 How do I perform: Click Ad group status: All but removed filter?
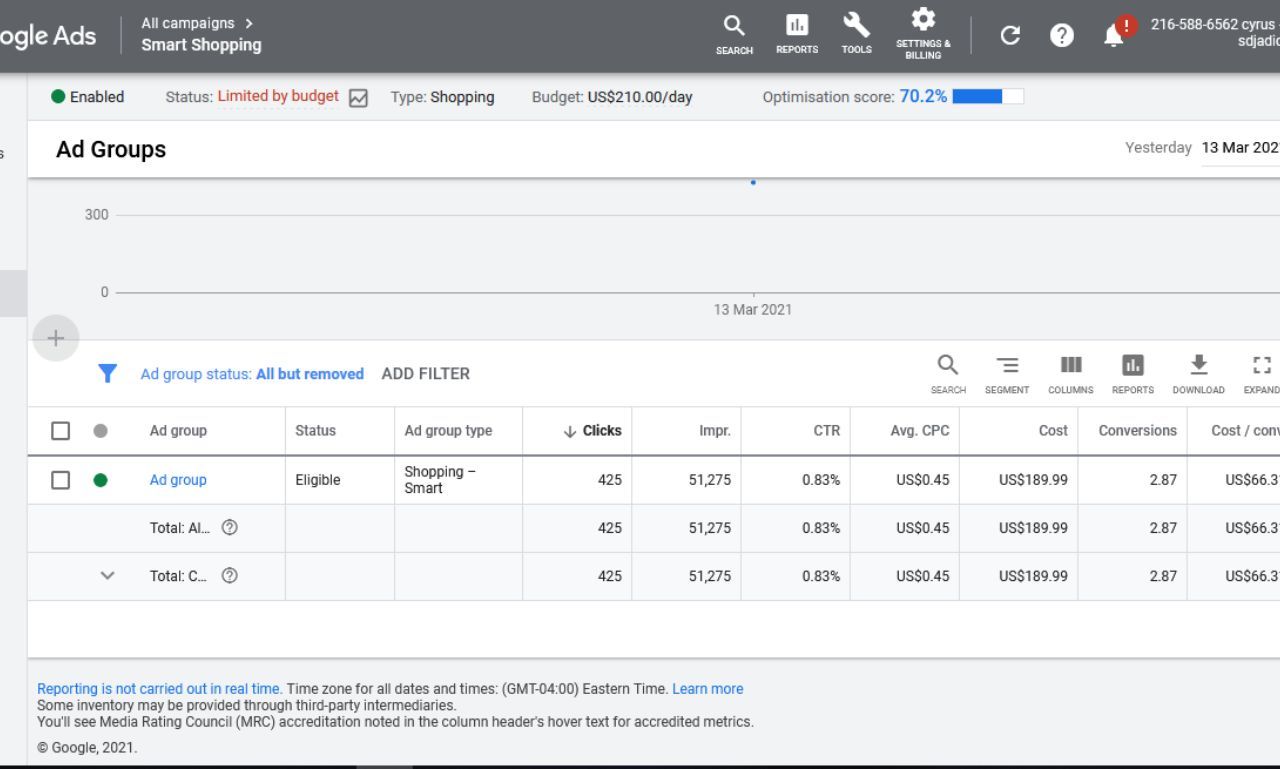pyautogui.click(x=252, y=374)
